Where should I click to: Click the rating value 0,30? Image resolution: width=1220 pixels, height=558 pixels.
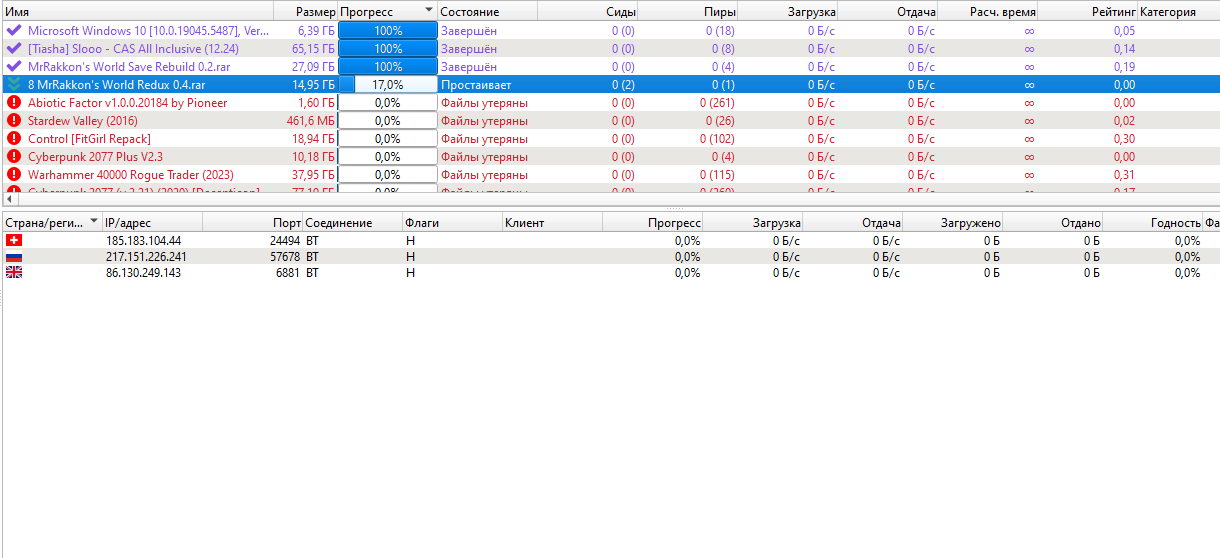(x=1124, y=139)
